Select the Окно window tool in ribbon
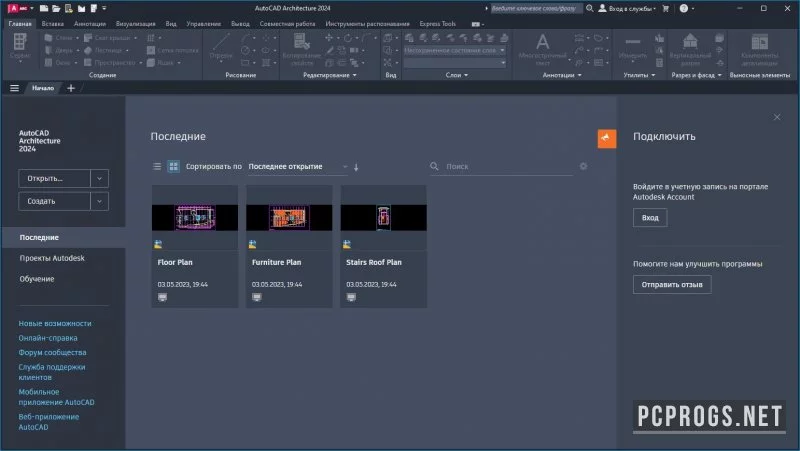This screenshot has height=451, width=800. (61, 62)
